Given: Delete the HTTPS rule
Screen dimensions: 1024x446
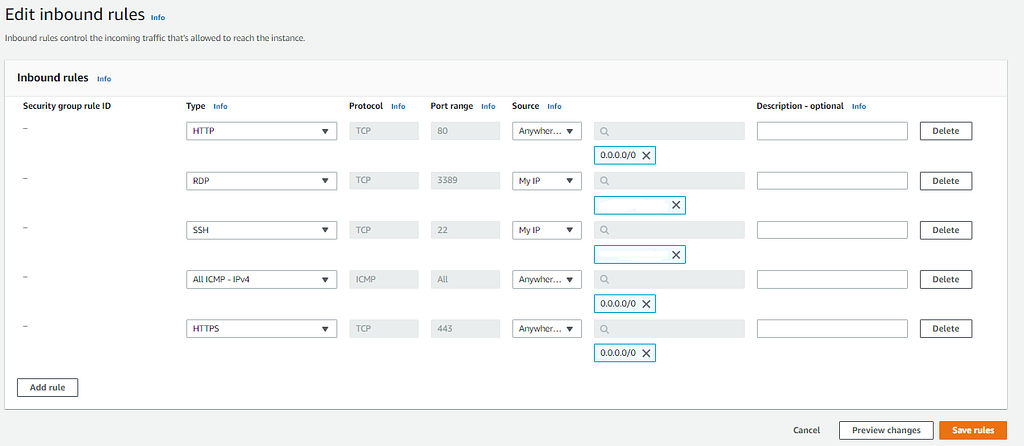Looking at the screenshot, I should click(946, 328).
